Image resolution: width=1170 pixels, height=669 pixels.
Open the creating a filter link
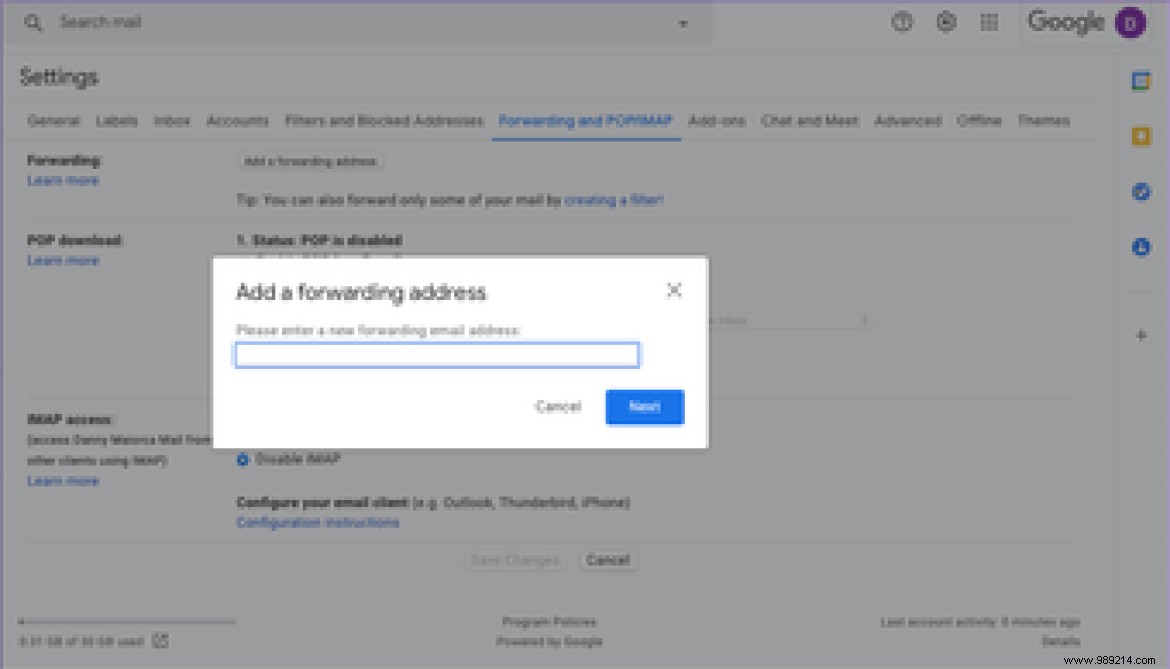coord(613,200)
